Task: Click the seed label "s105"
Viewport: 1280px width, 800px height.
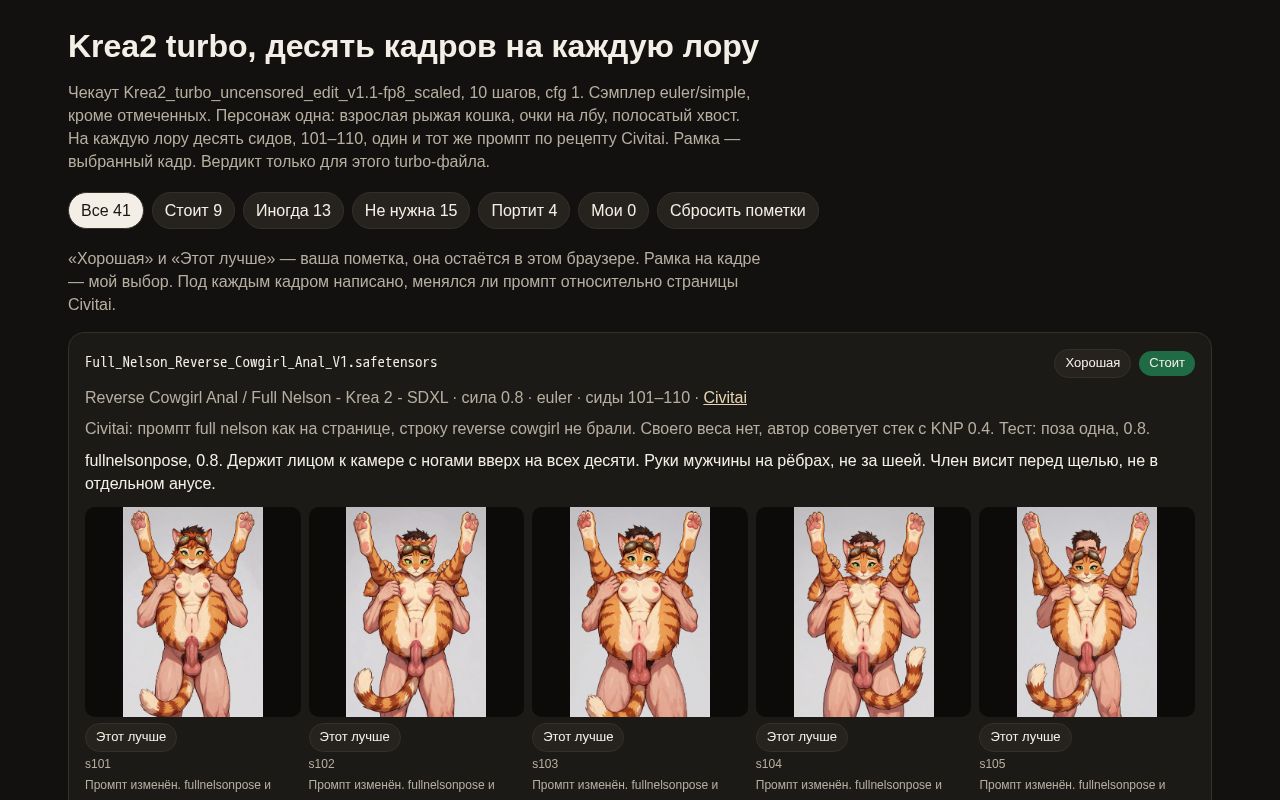Action: pos(992,764)
